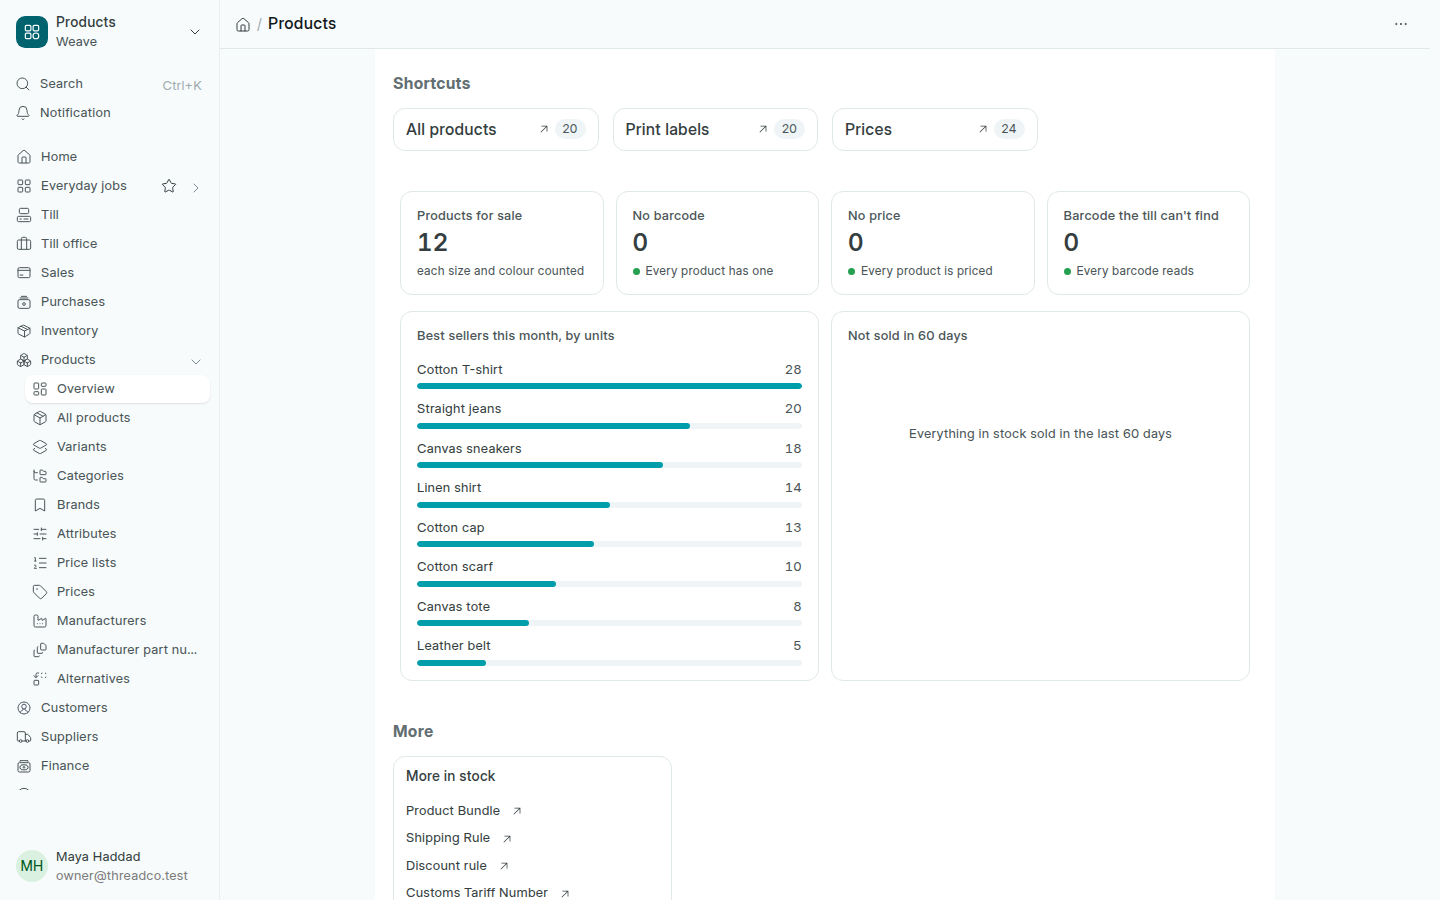Click the Manufacturers factory icon
Viewport: 1440px width, 900px height.
(40, 621)
